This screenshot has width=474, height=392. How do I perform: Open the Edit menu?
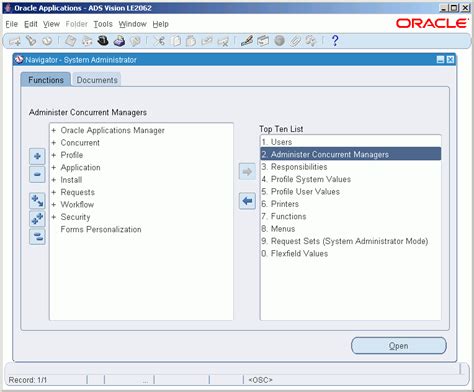click(31, 24)
